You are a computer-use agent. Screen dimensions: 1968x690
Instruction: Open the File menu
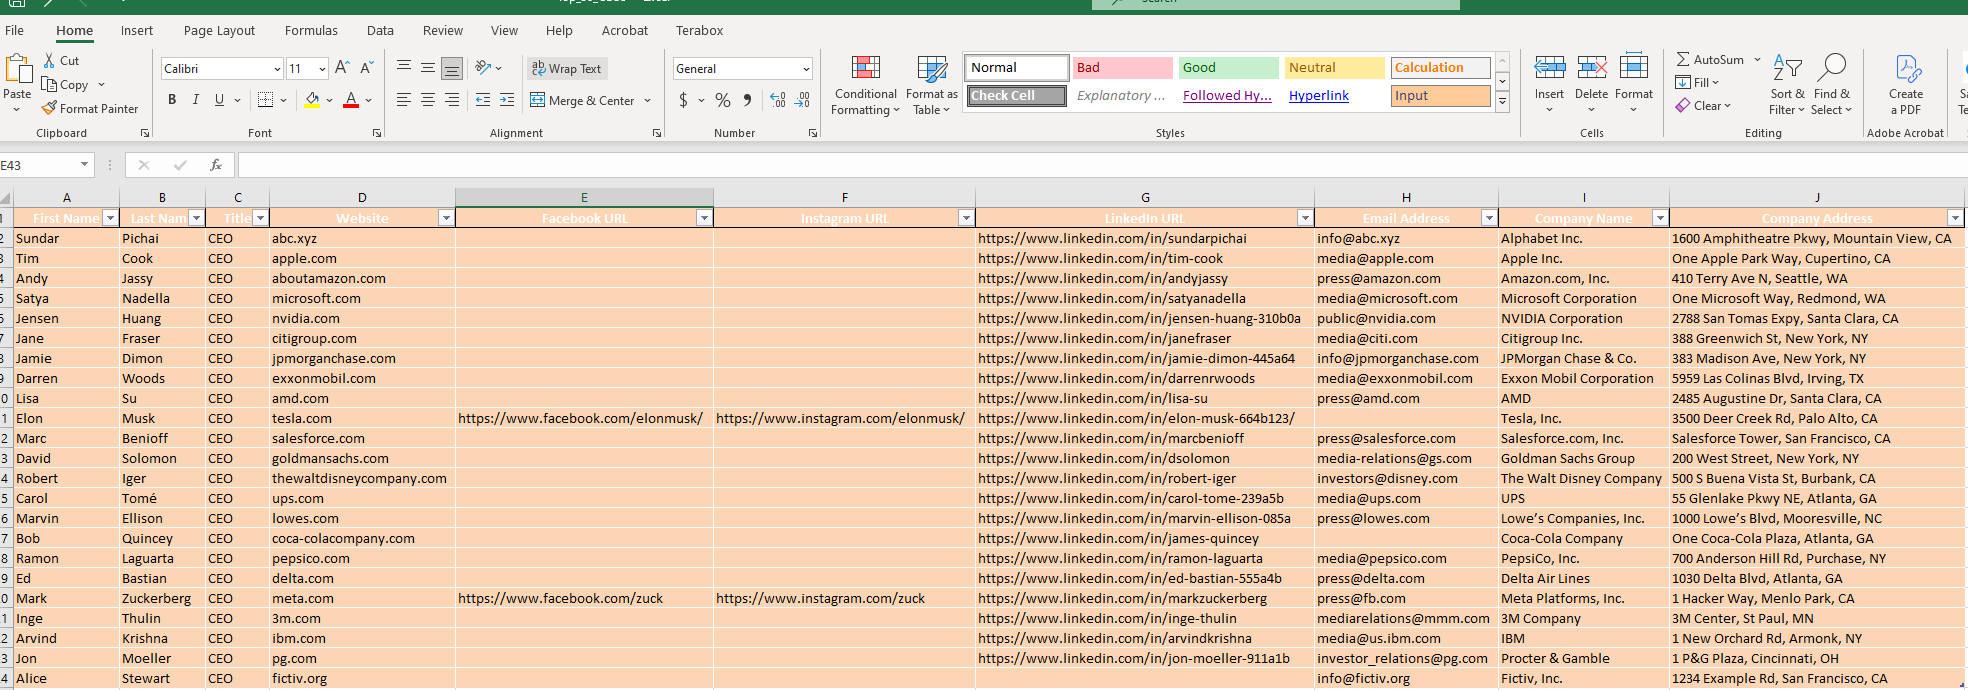click(15, 31)
